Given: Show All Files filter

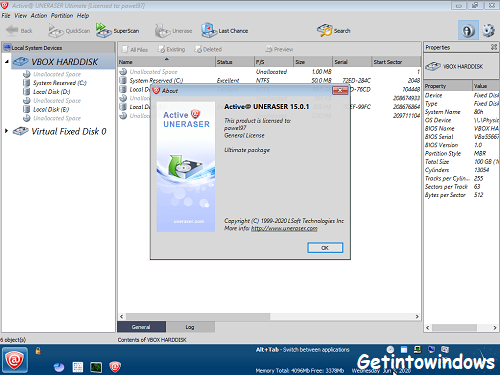Looking at the screenshot, I should click(x=135, y=49).
